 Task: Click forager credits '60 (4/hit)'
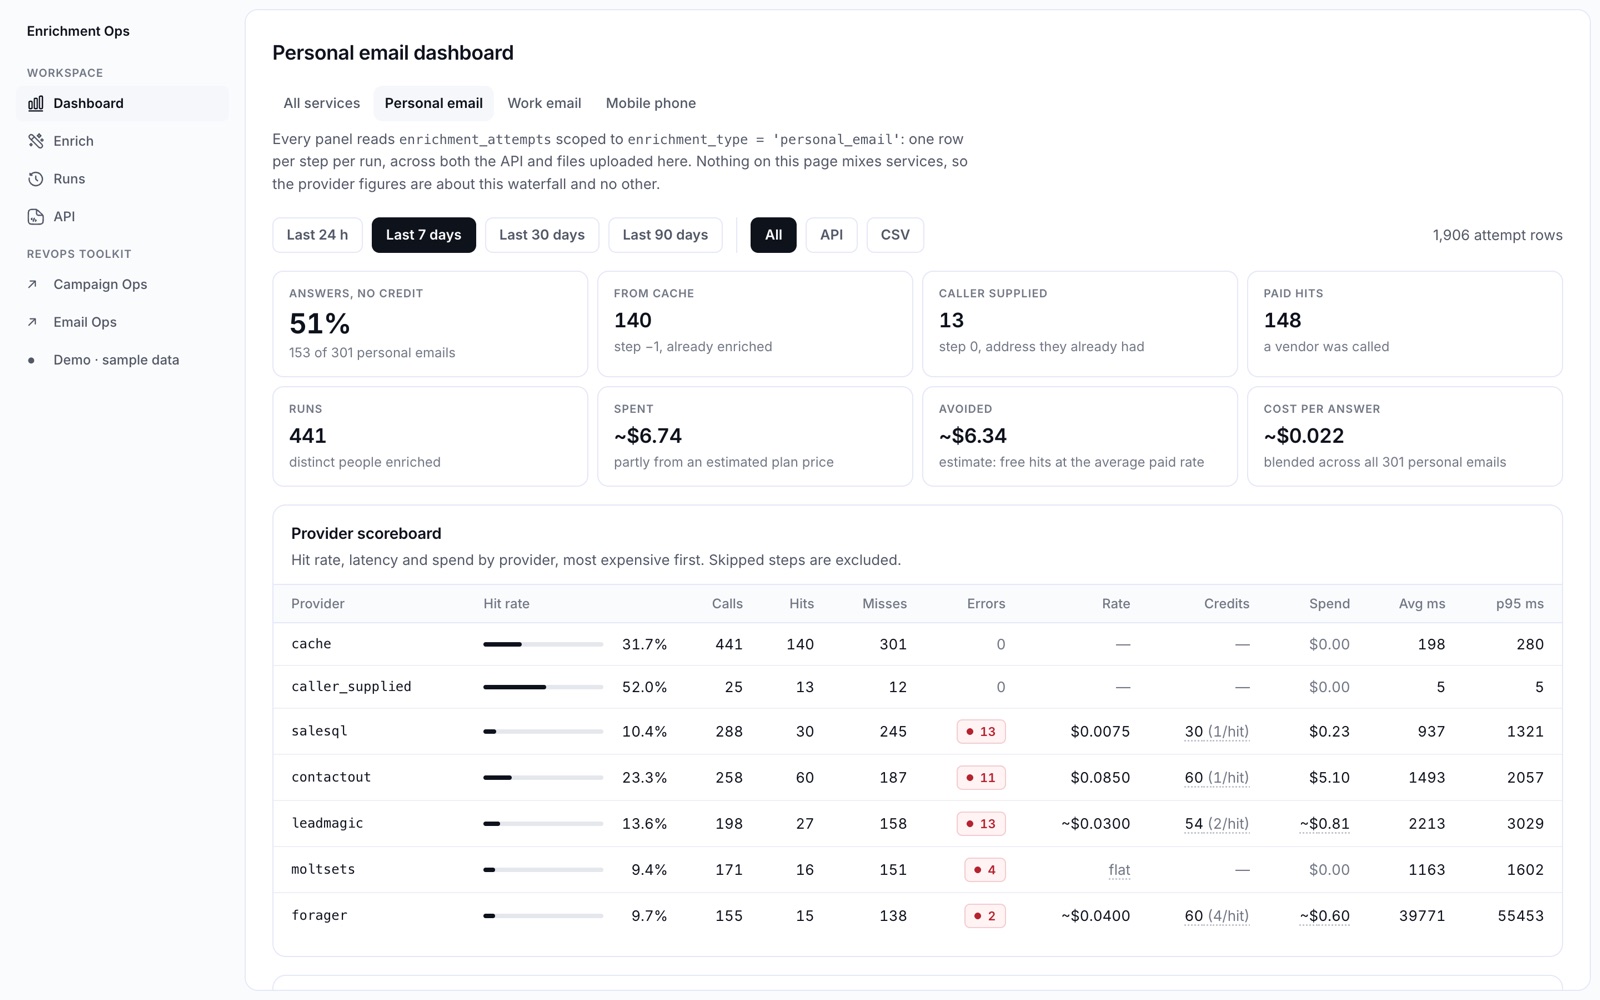(x=1216, y=916)
